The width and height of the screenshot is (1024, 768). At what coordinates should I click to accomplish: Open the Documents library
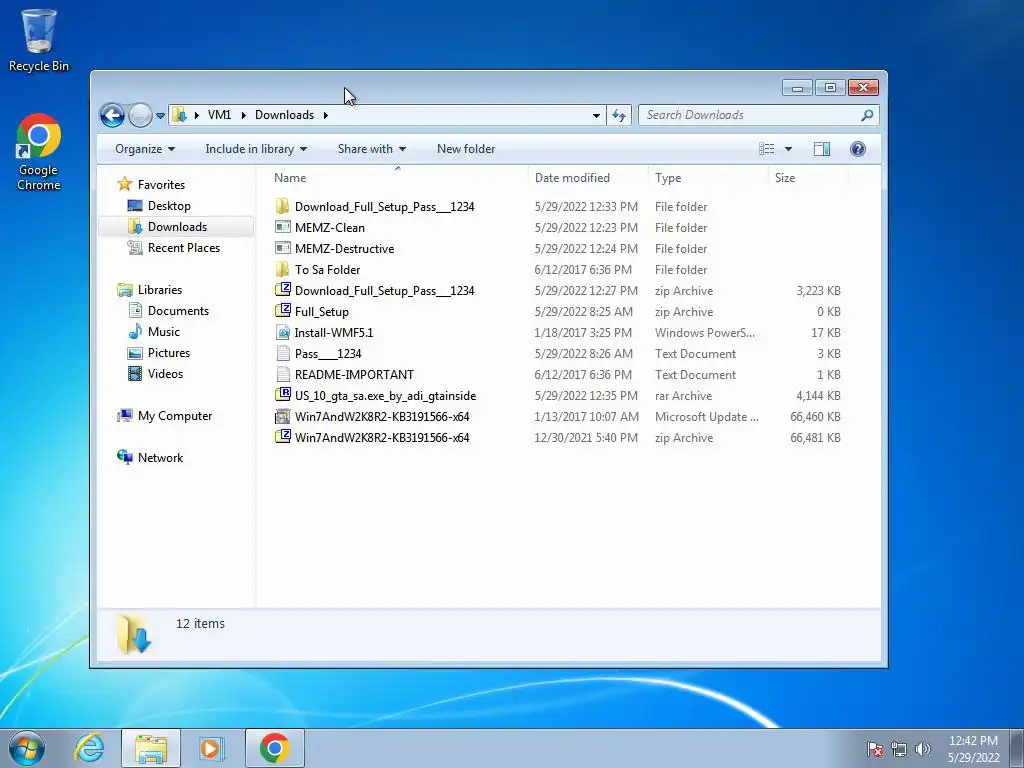(x=178, y=311)
